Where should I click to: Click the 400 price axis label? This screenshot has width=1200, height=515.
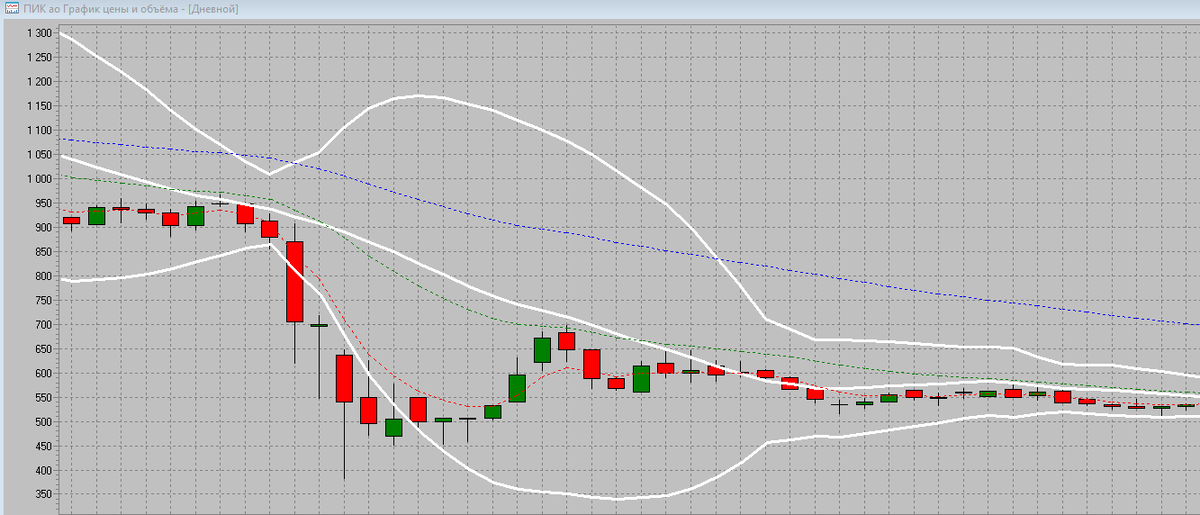(x=42, y=471)
